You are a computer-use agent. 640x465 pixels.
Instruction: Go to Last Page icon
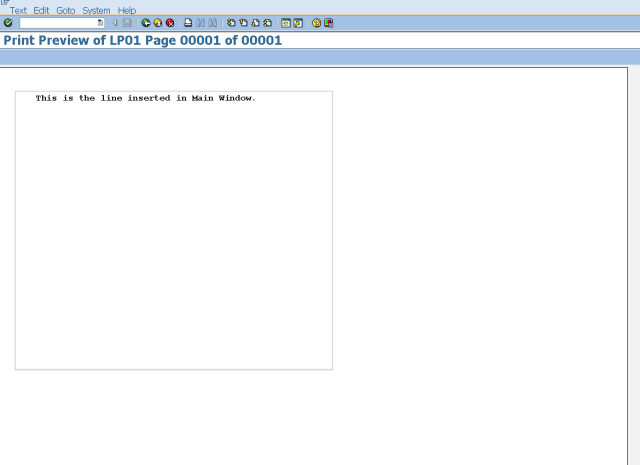pyautogui.click(x=267, y=23)
